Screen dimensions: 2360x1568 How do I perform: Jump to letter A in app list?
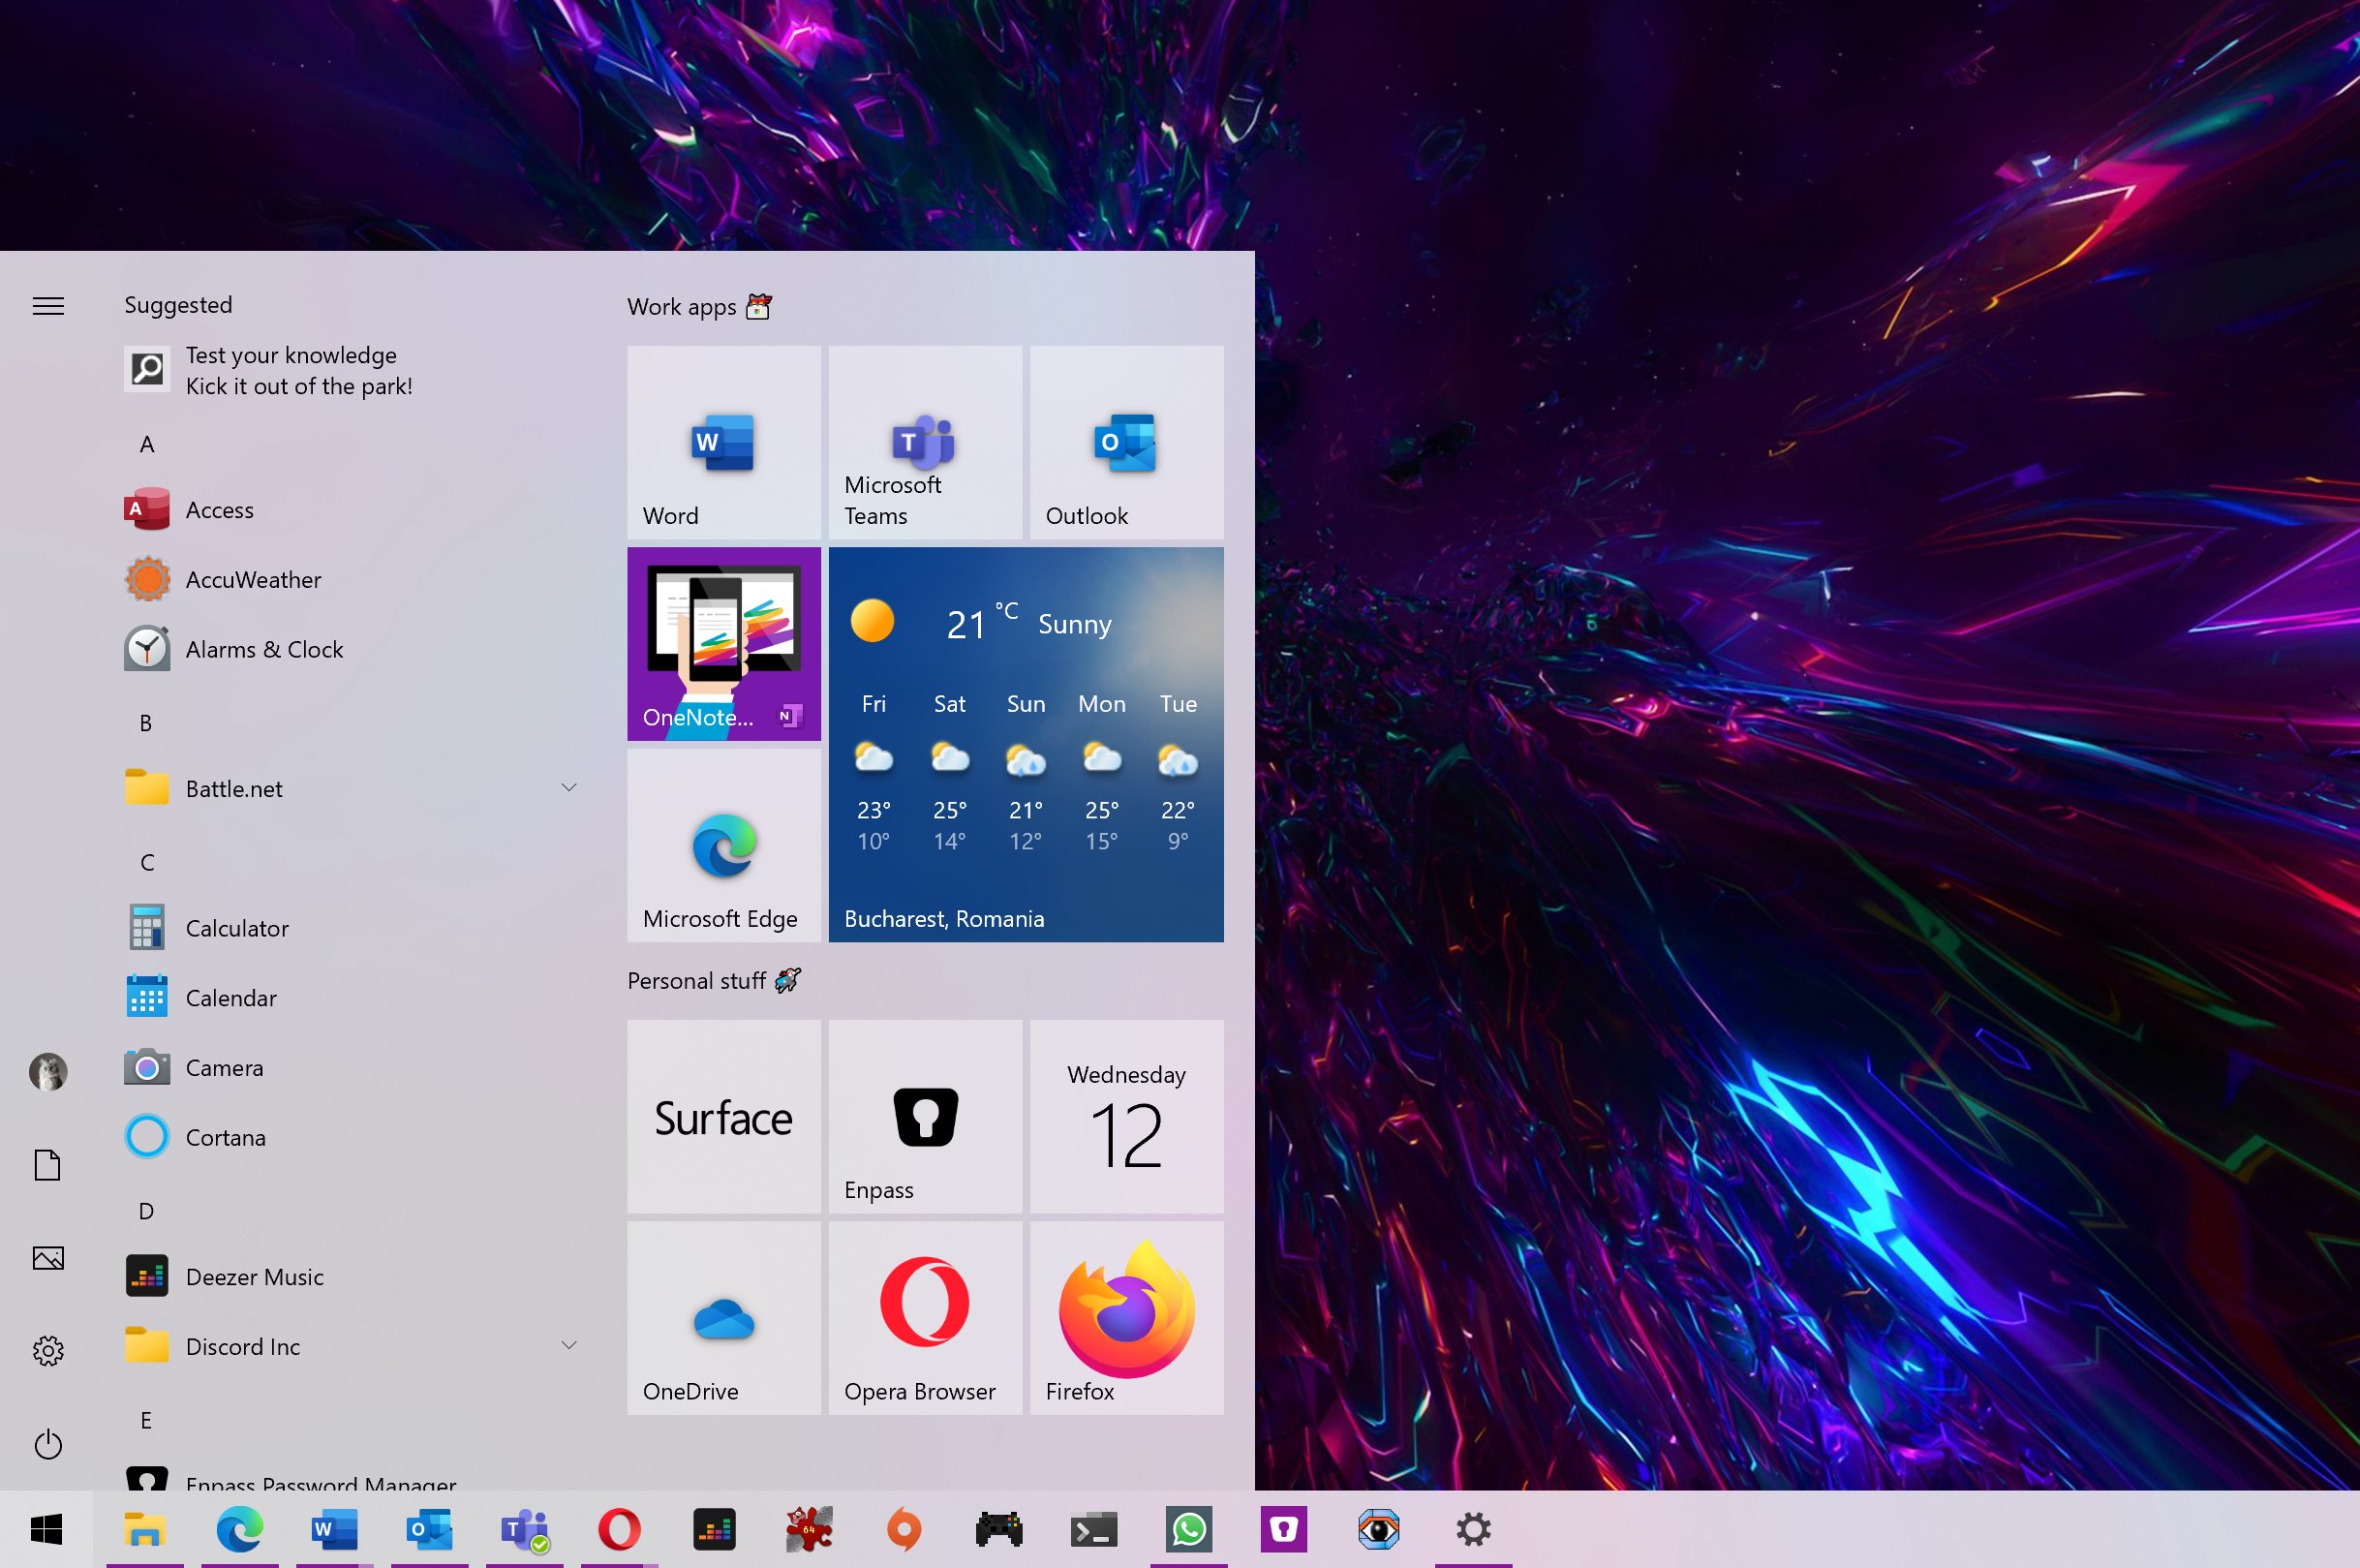[147, 445]
